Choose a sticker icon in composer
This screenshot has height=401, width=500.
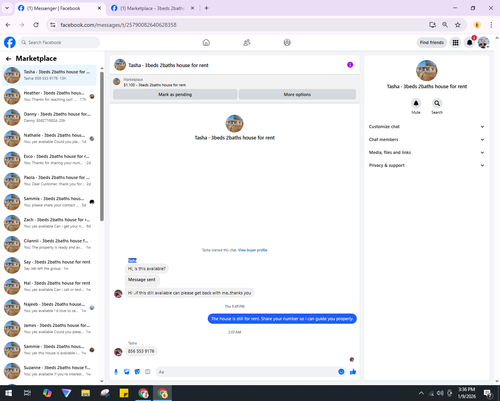point(137,372)
